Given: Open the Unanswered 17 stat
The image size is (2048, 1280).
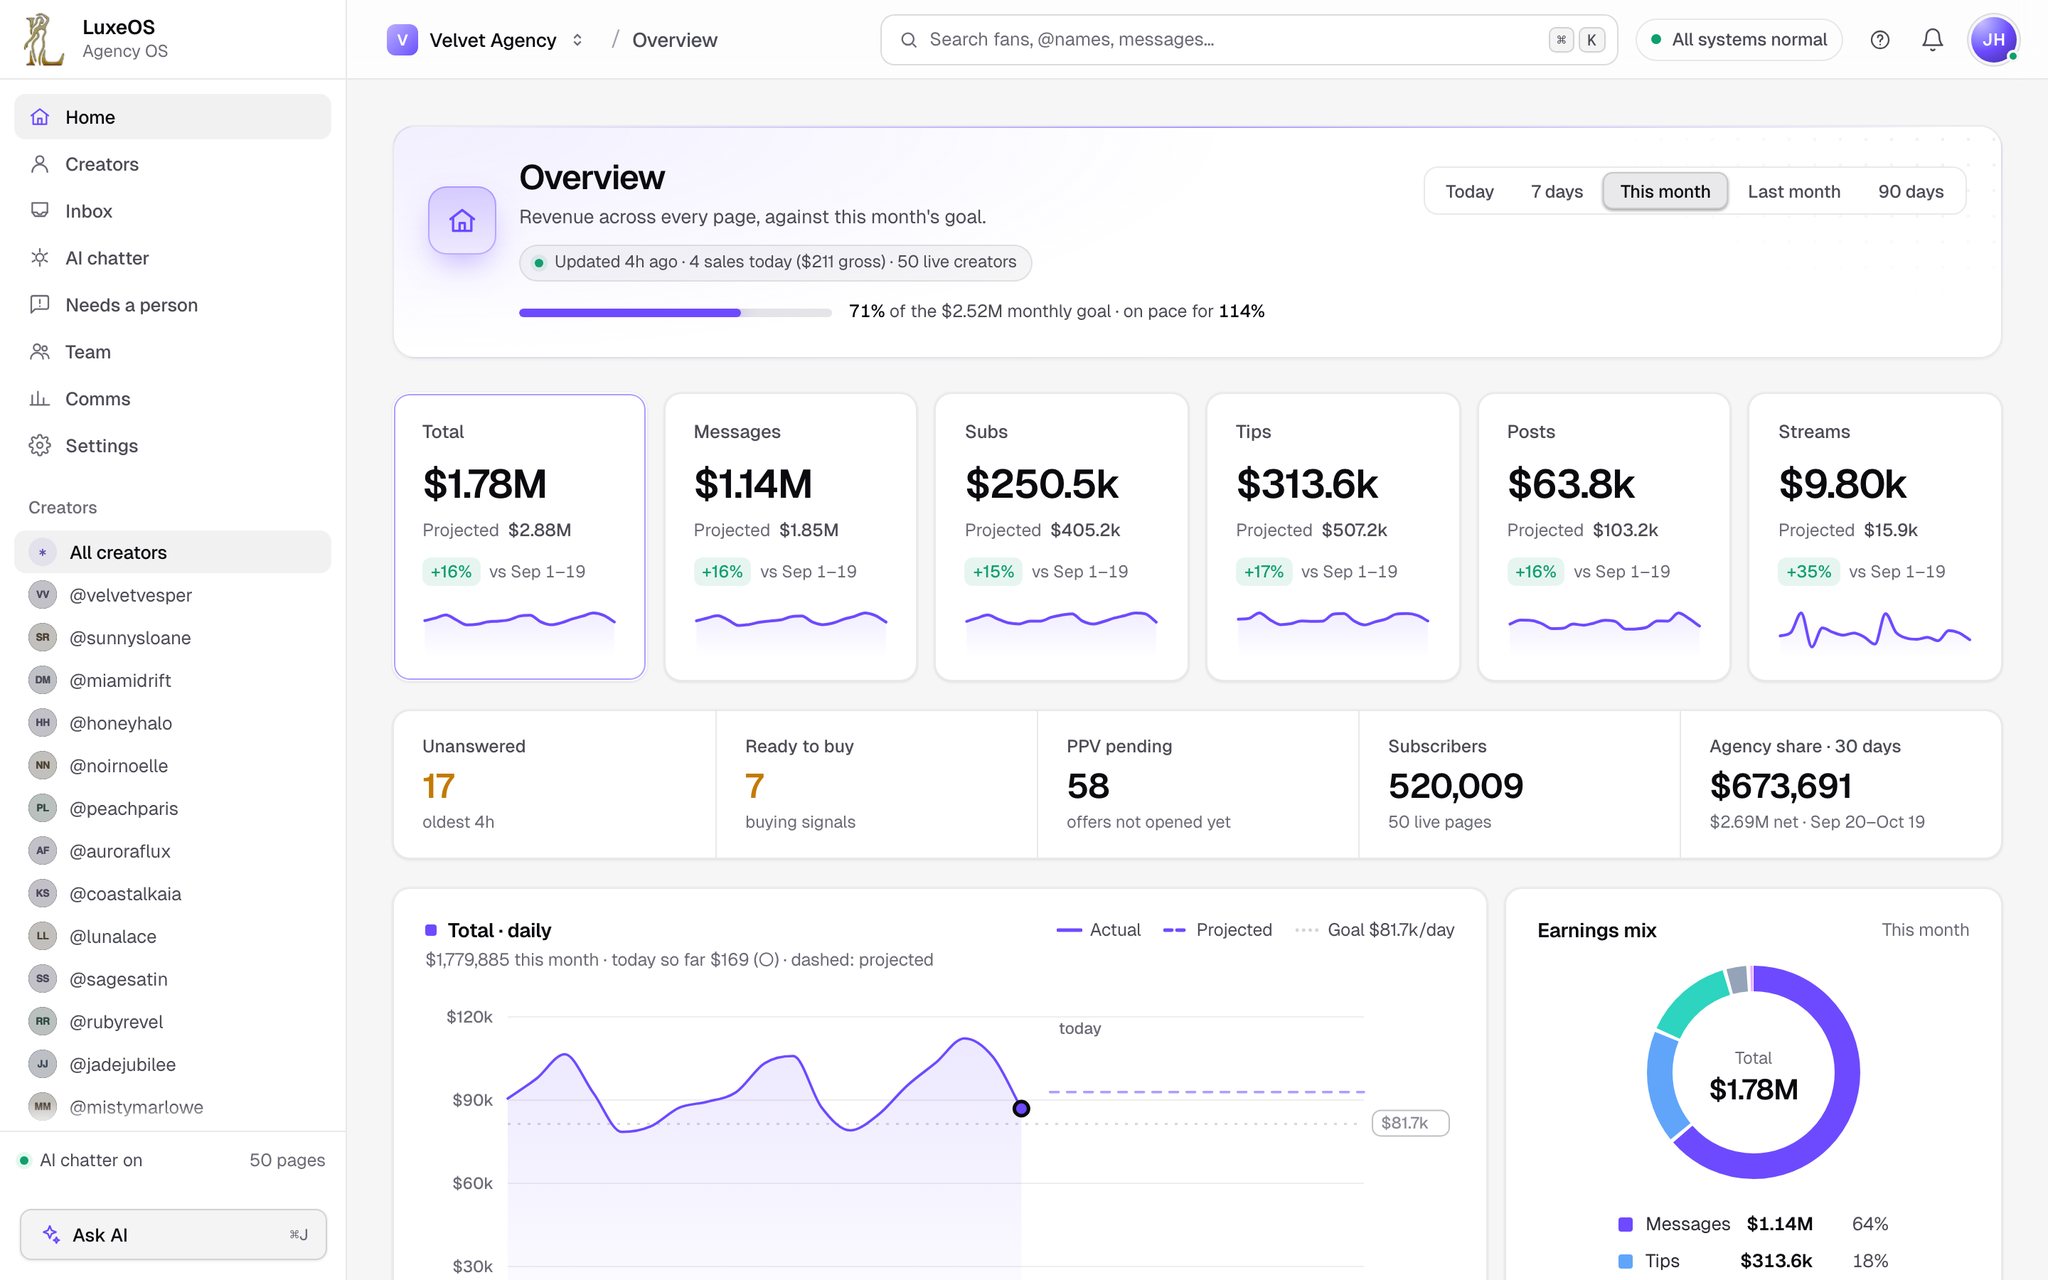Looking at the screenshot, I should pos(555,784).
